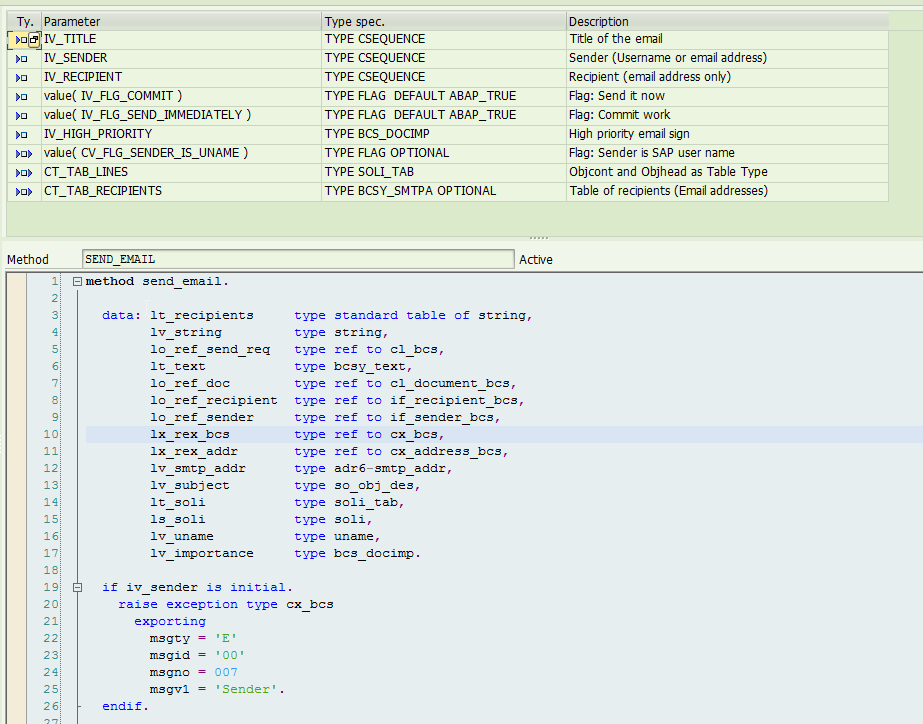Click the endif statement on line 26

point(125,706)
